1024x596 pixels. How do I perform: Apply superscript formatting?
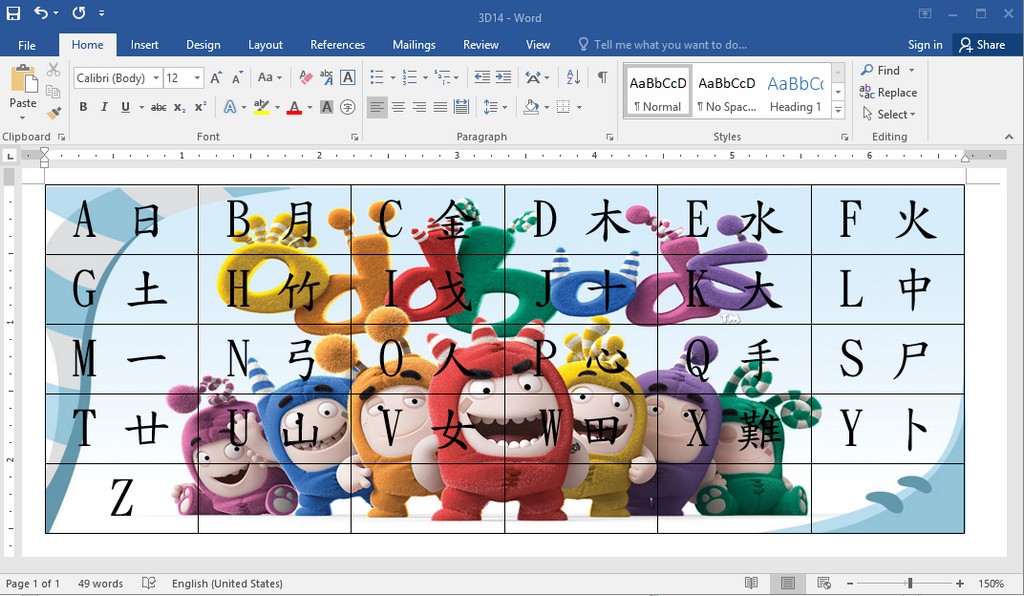[x=200, y=107]
